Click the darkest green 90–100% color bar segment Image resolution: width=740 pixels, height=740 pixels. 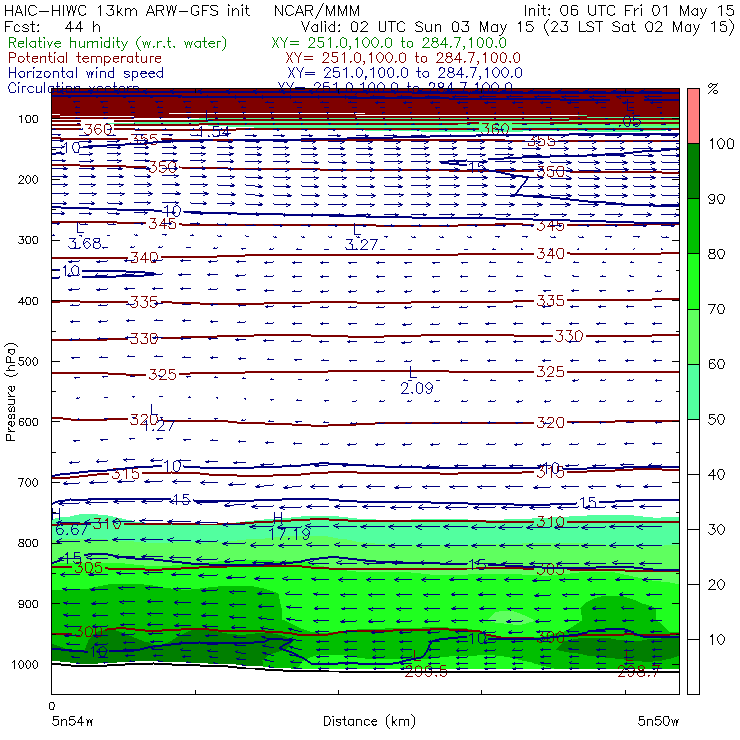tap(693, 171)
